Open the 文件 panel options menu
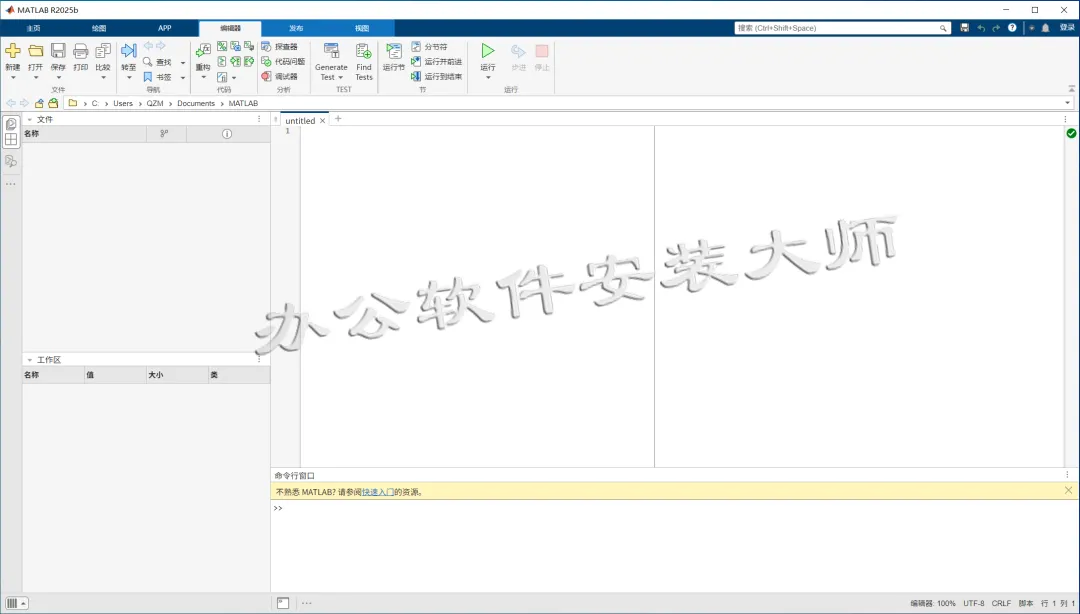This screenshot has width=1080, height=614. (x=259, y=119)
